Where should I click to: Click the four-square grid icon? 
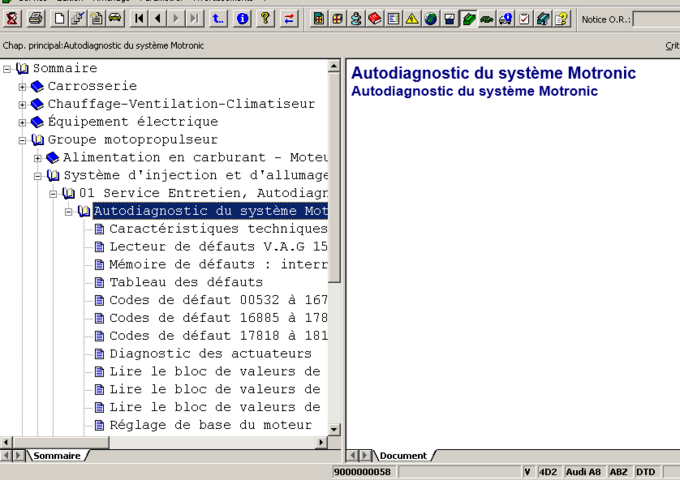coord(337,19)
